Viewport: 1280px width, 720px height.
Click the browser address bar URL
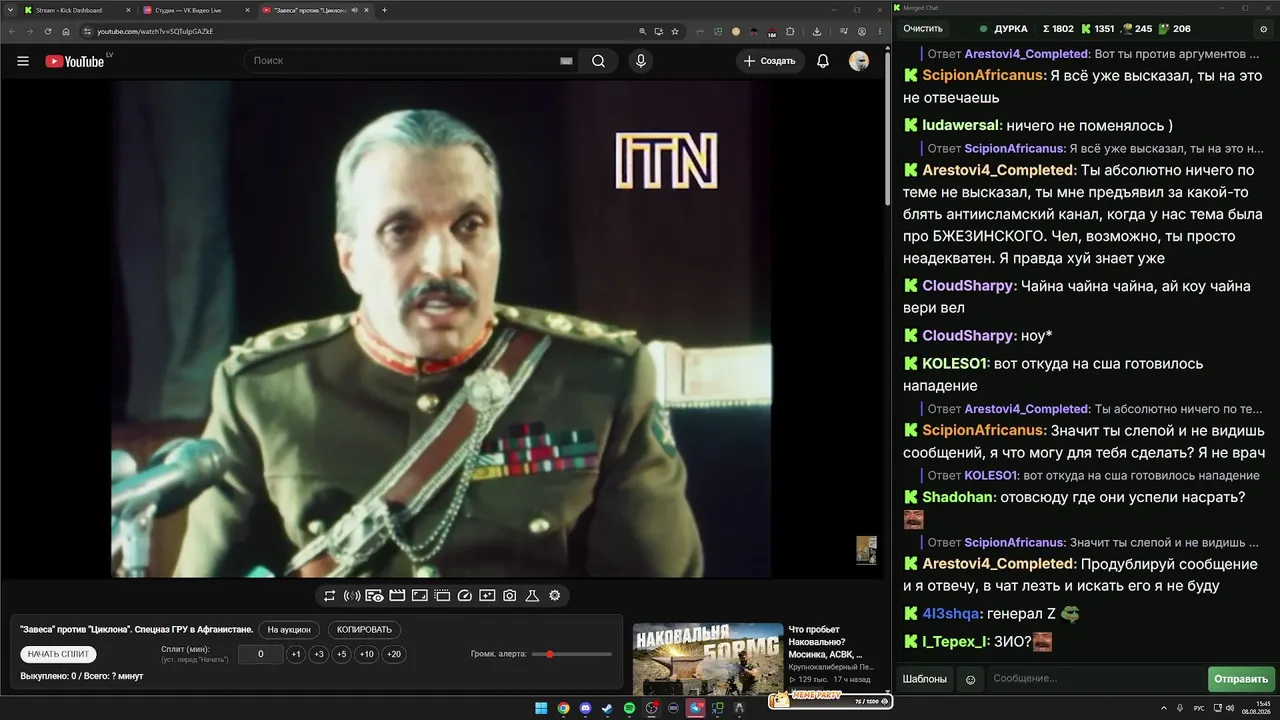pyautogui.click(x=155, y=31)
